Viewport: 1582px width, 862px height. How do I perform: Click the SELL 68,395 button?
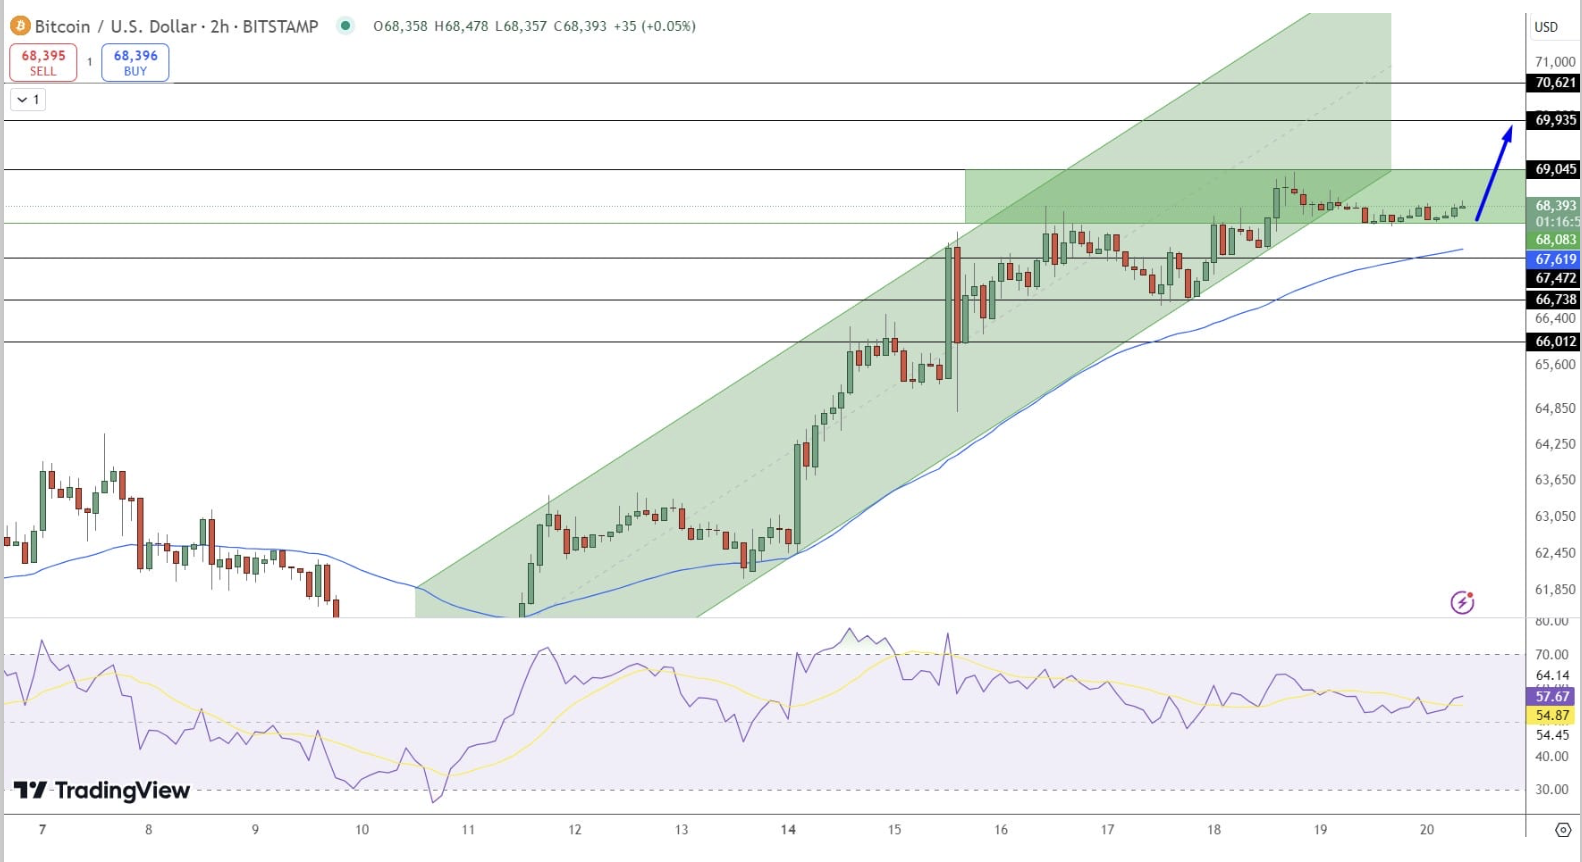tap(43, 62)
